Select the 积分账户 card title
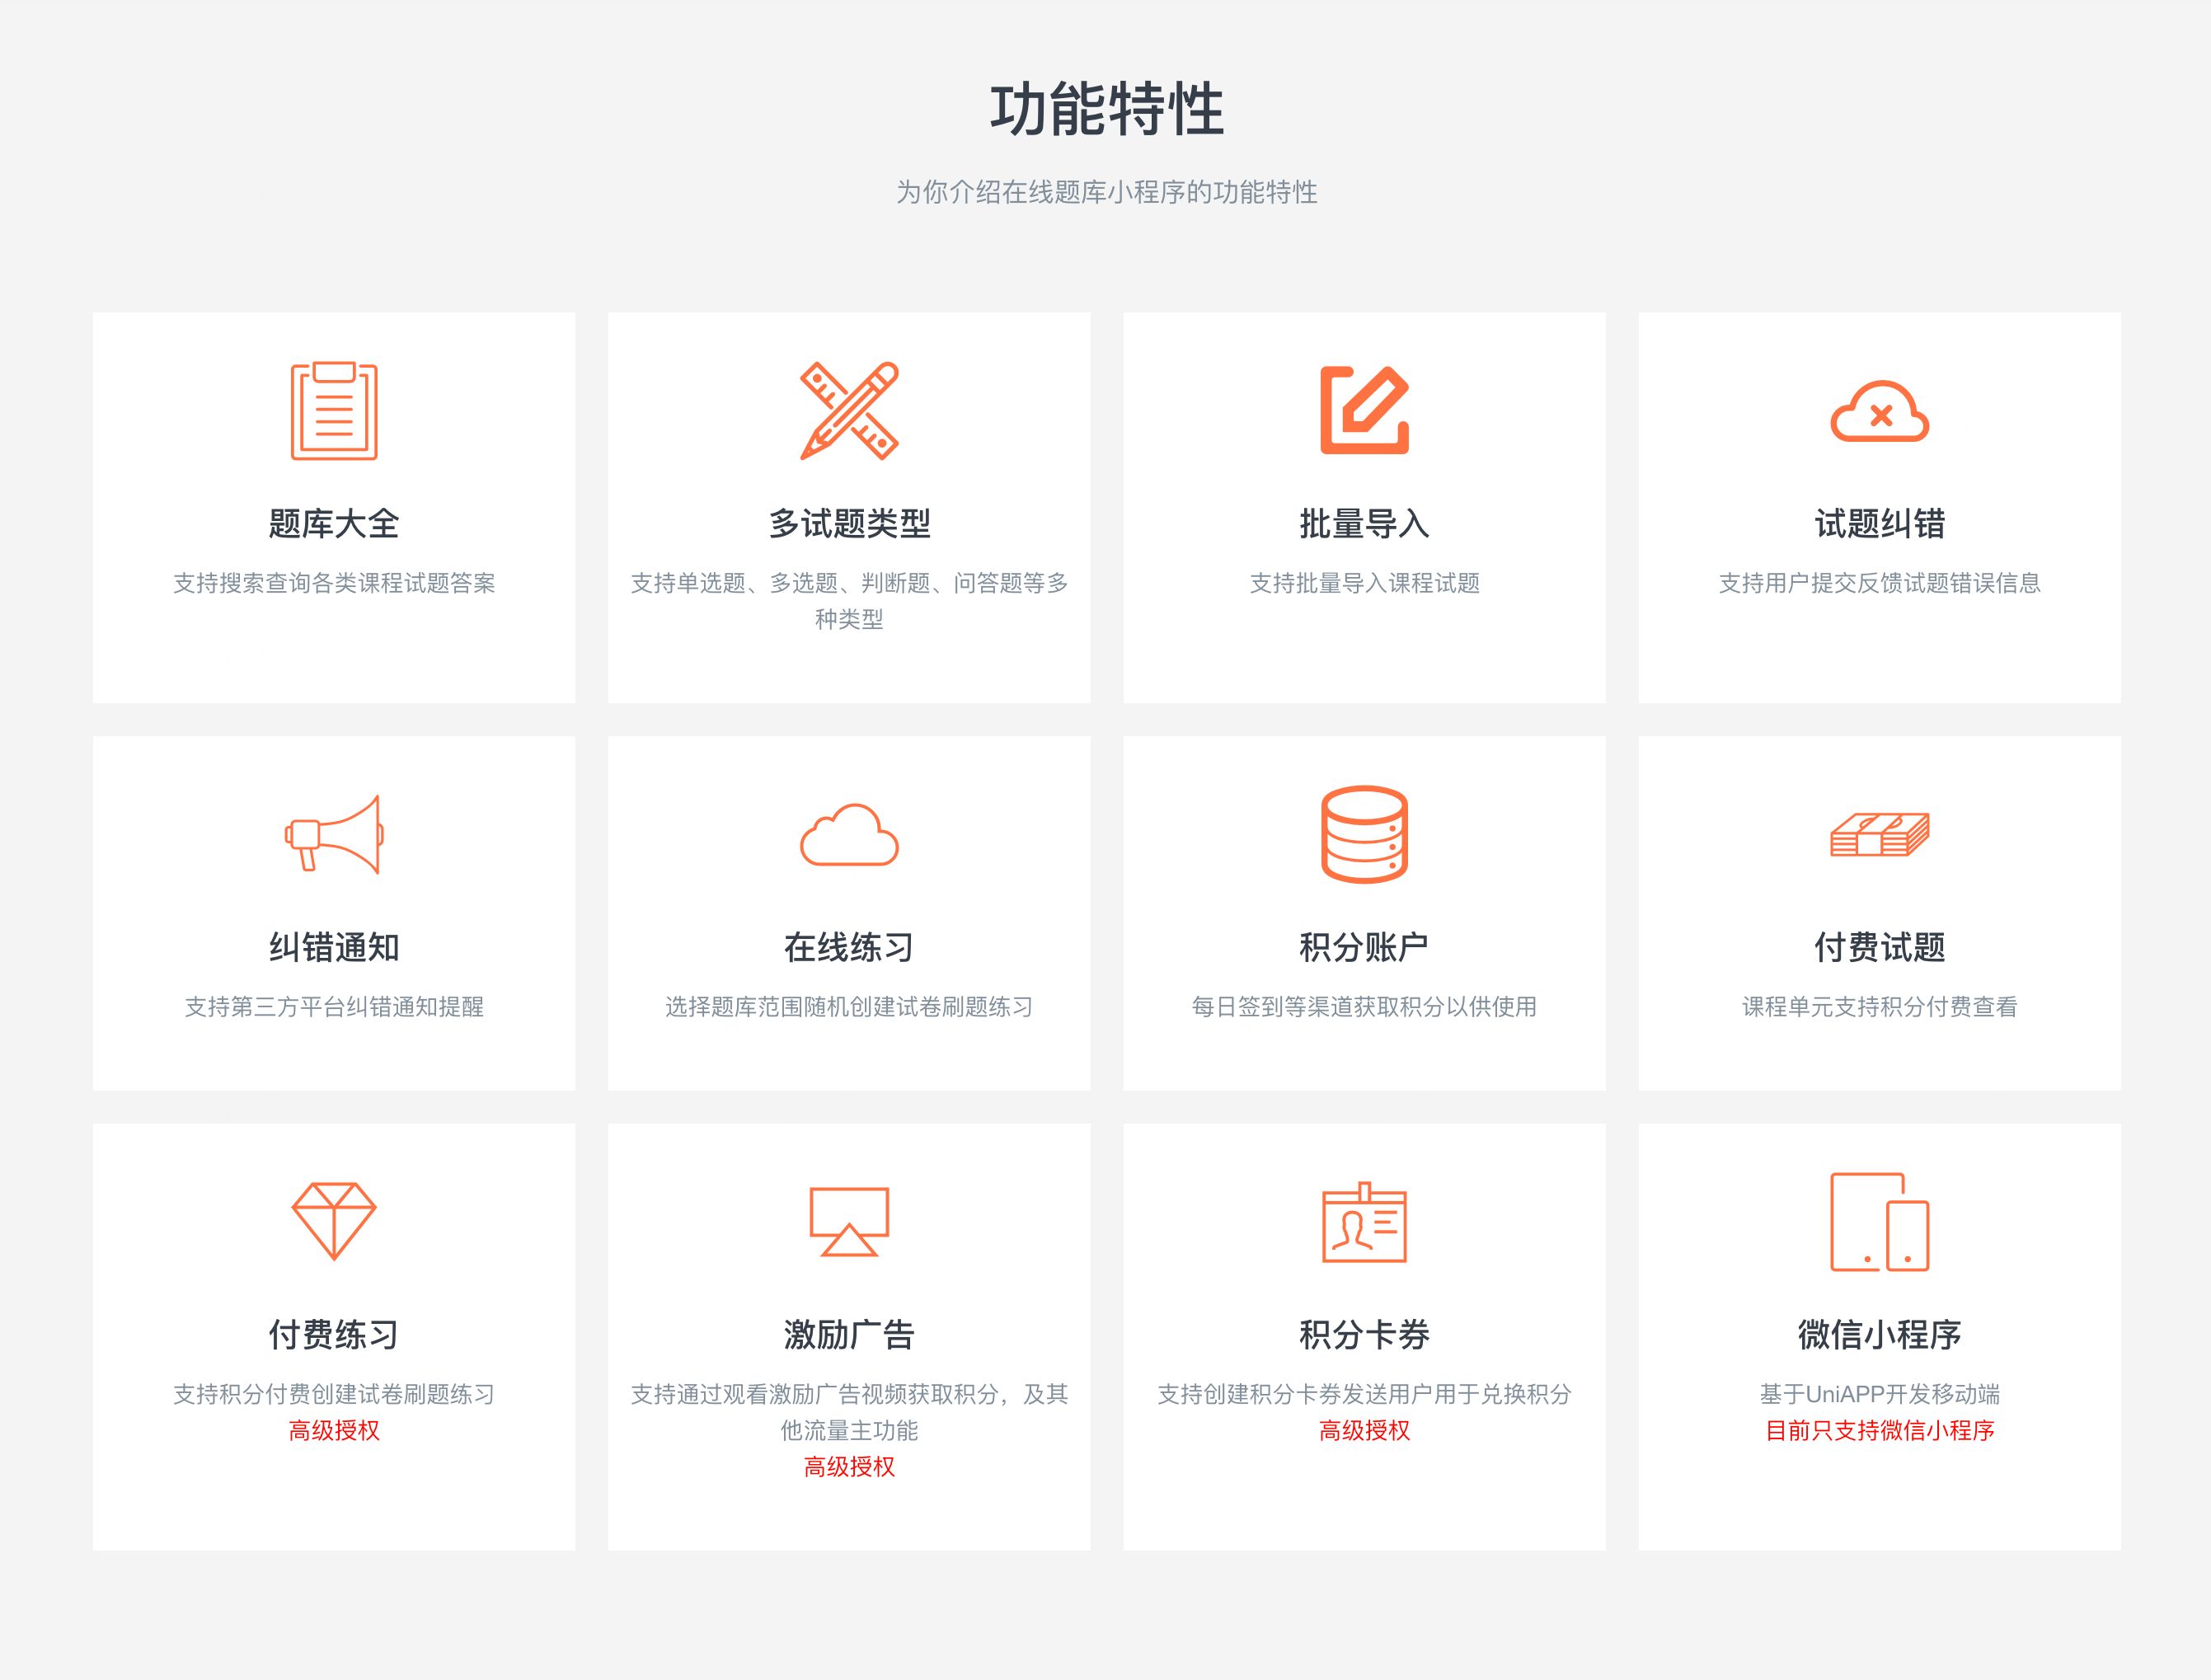The width and height of the screenshot is (2211, 1680). (x=1364, y=946)
